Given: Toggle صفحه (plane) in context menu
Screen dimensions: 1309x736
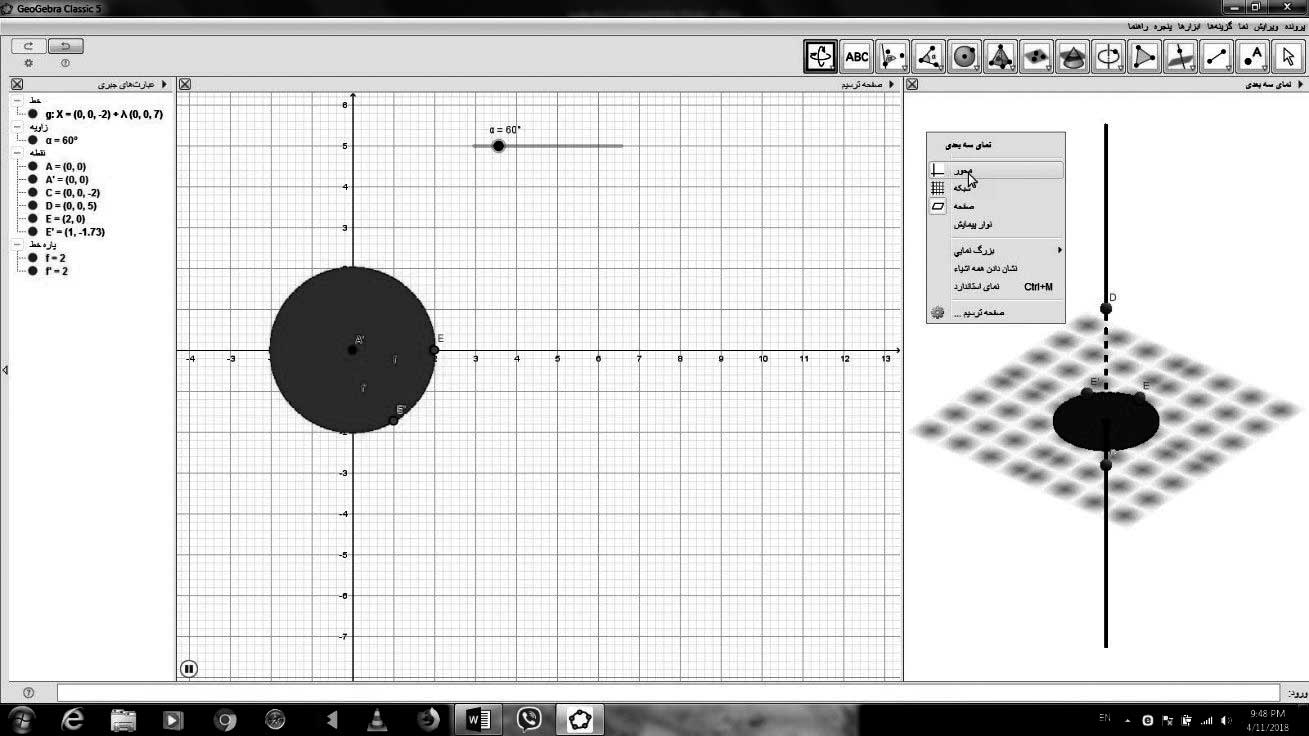Looking at the screenshot, I should click(x=995, y=206).
